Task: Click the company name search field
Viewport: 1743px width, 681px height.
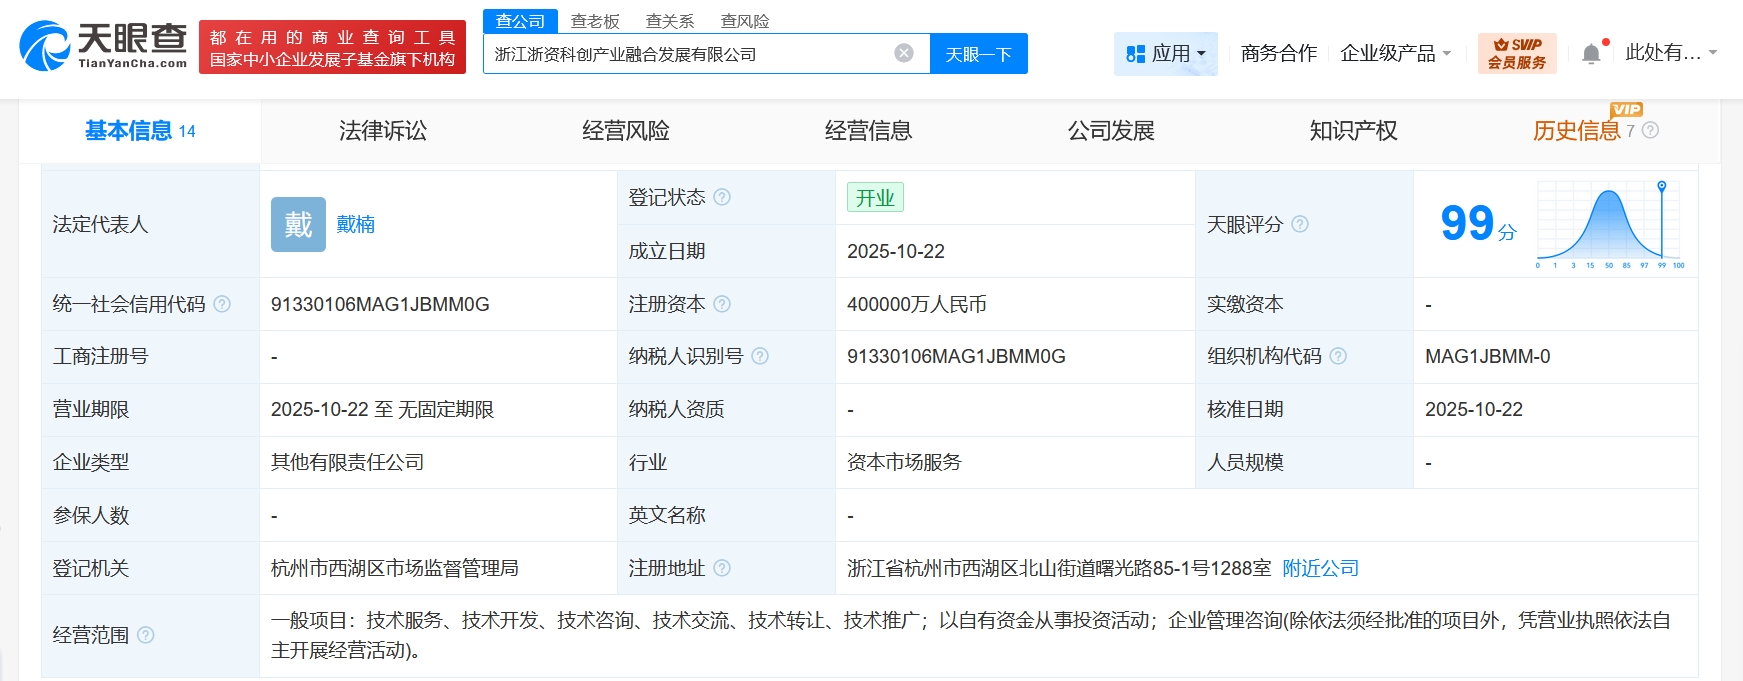Action: (690, 54)
